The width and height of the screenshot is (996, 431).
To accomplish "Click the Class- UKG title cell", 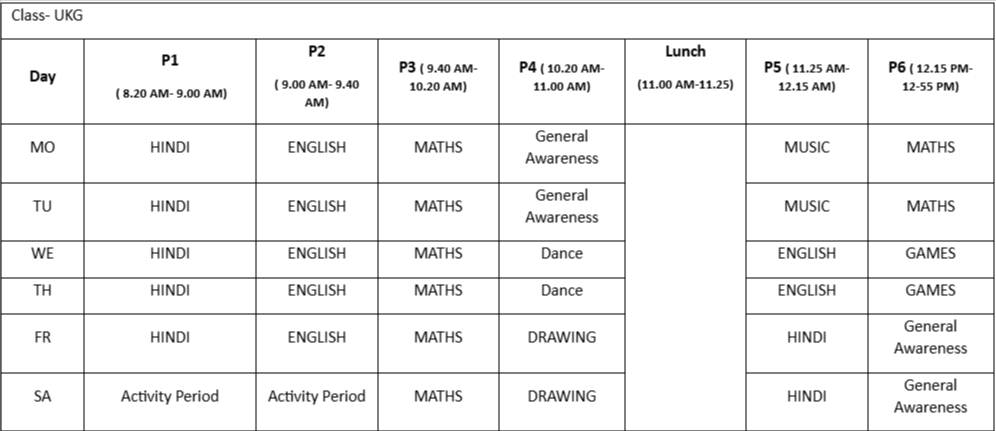I will click(x=40, y=18).
